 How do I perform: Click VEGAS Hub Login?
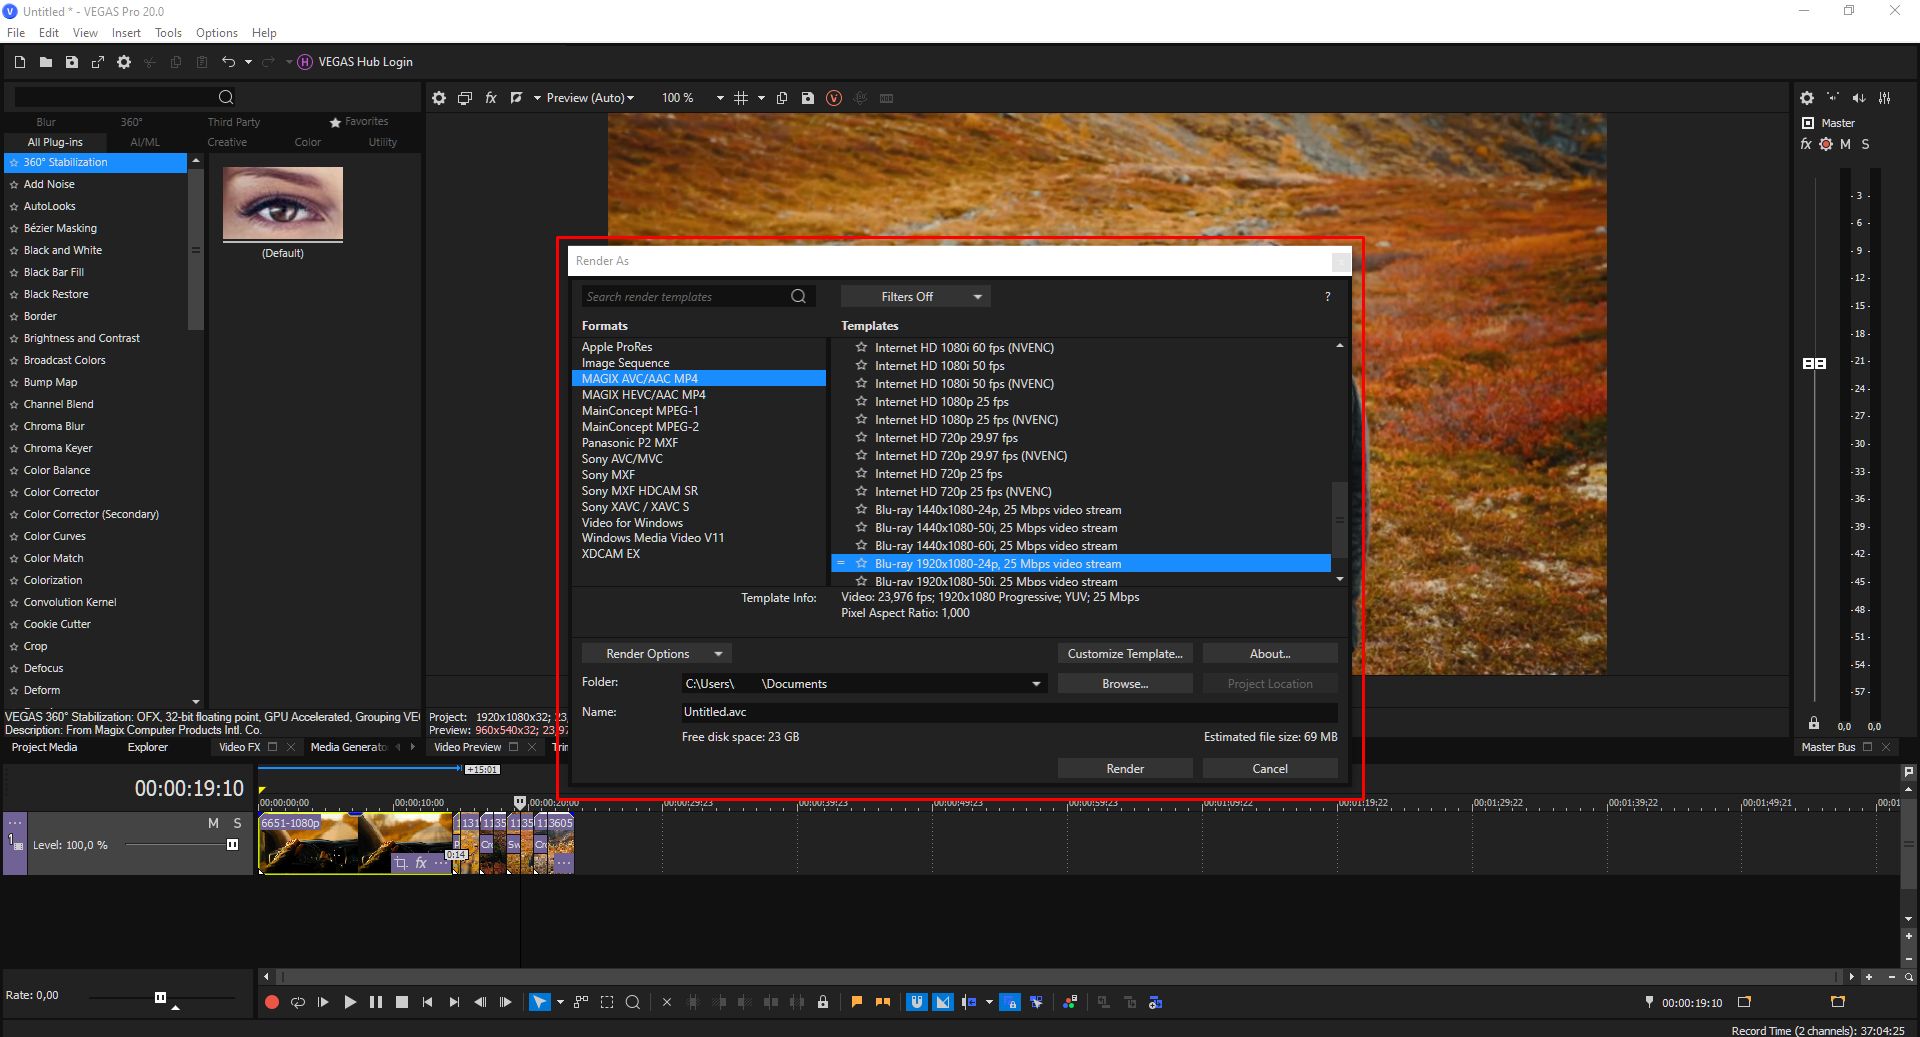(355, 62)
